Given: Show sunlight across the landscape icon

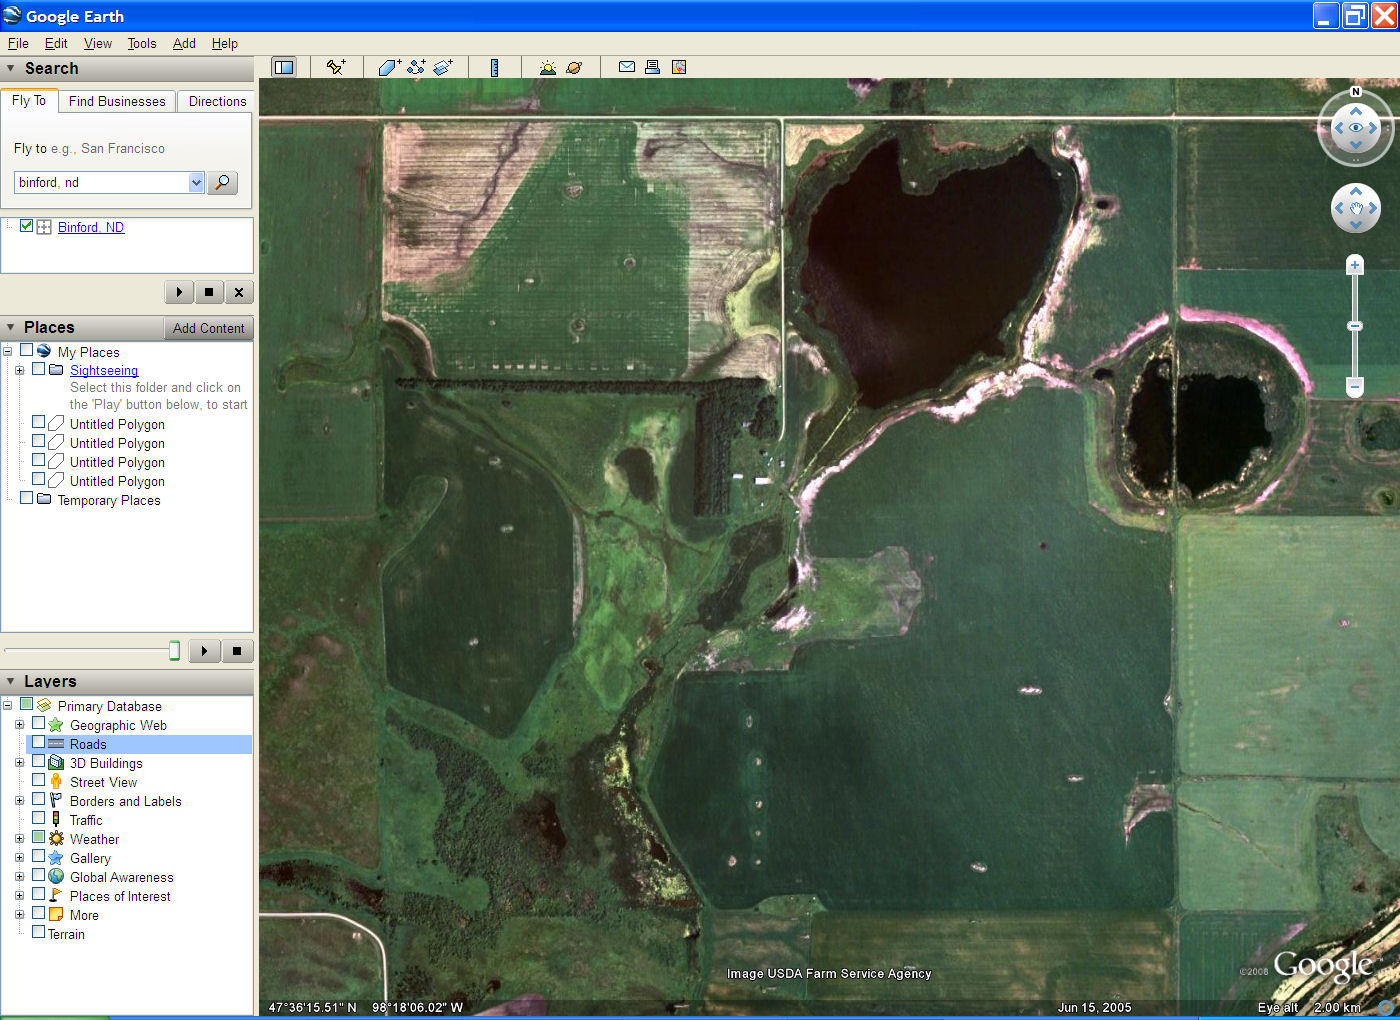Looking at the screenshot, I should pos(547,67).
